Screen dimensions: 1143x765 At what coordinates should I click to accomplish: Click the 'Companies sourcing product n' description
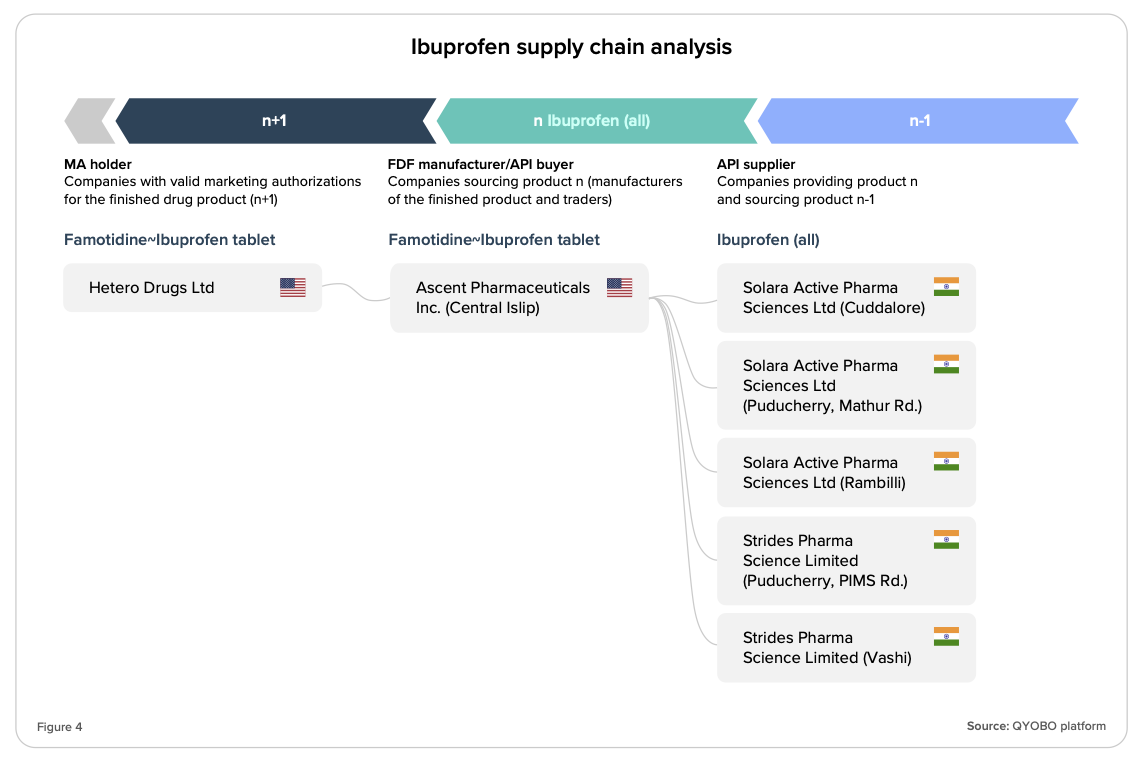pos(535,190)
